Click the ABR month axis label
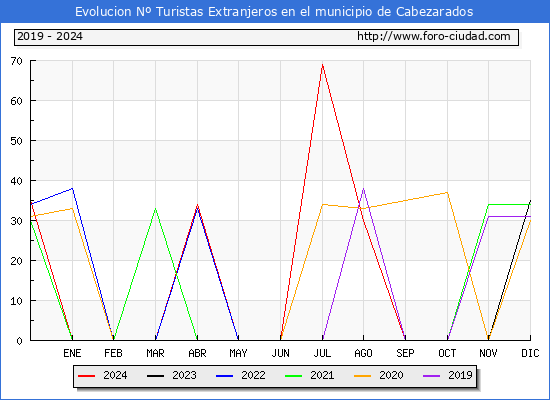Image resolution: width=550 pixels, height=400 pixels. [x=197, y=353]
